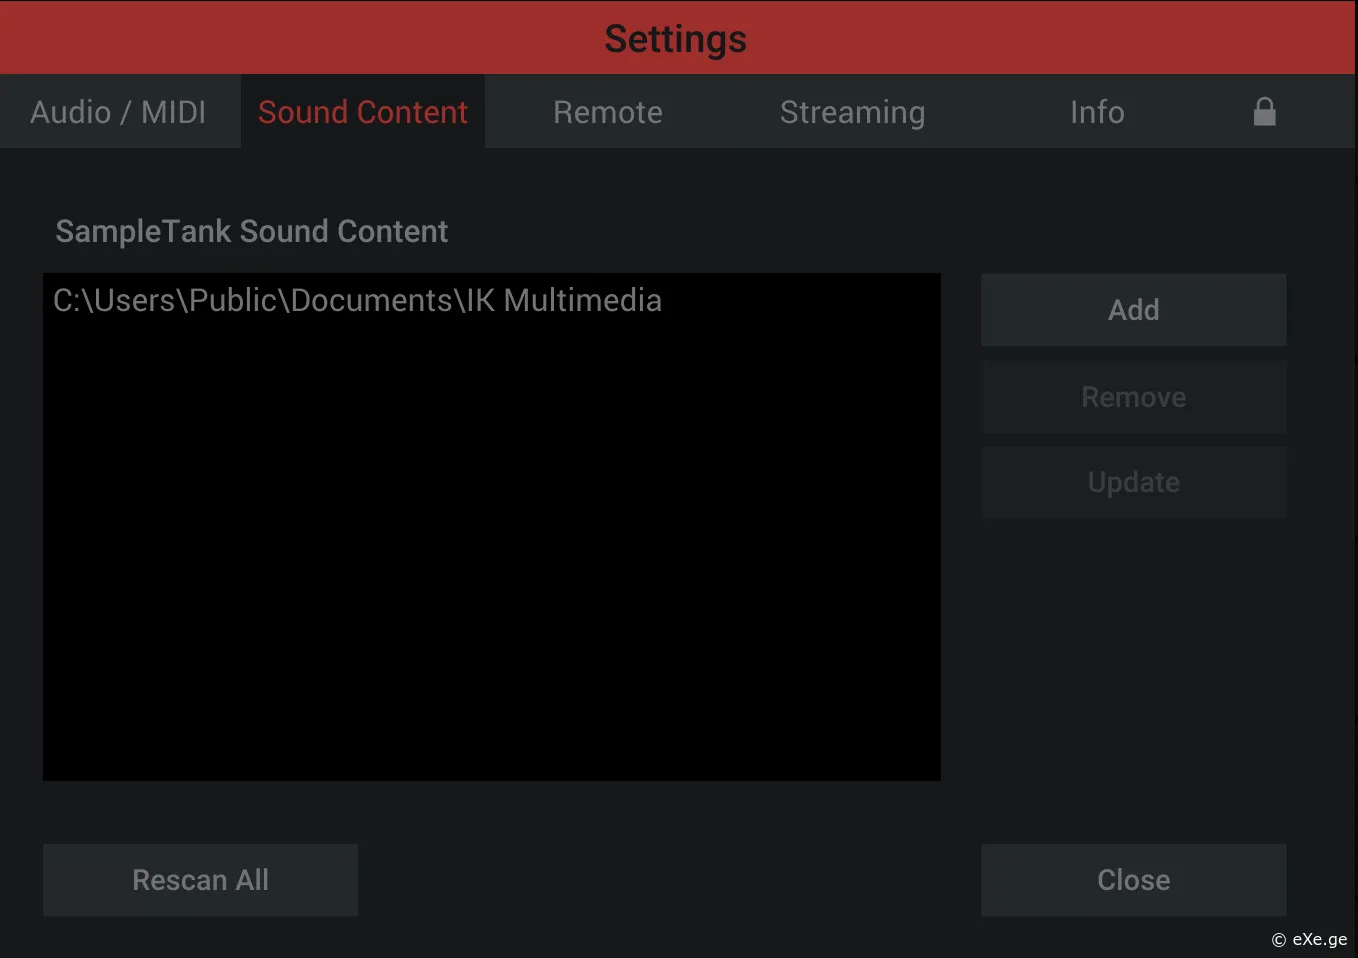Open the Audio / MIDI tab
1358x958 pixels.
pyautogui.click(x=119, y=112)
